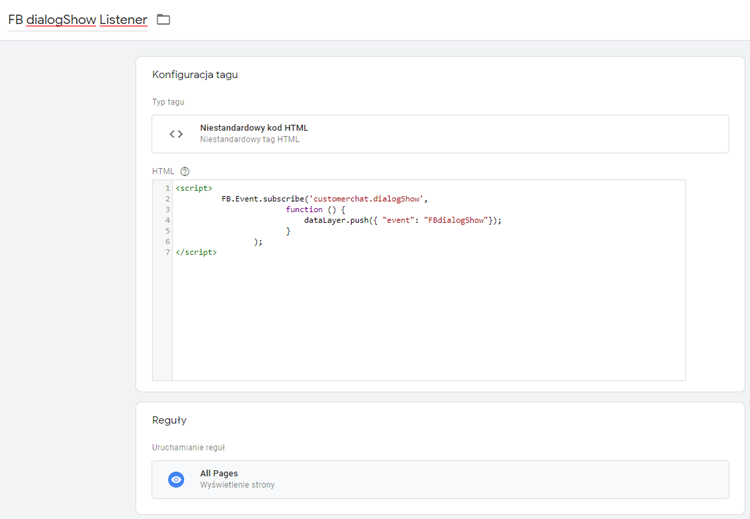Place cursor on the opening <script> line
750x519 pixels.
pos(194,188)
